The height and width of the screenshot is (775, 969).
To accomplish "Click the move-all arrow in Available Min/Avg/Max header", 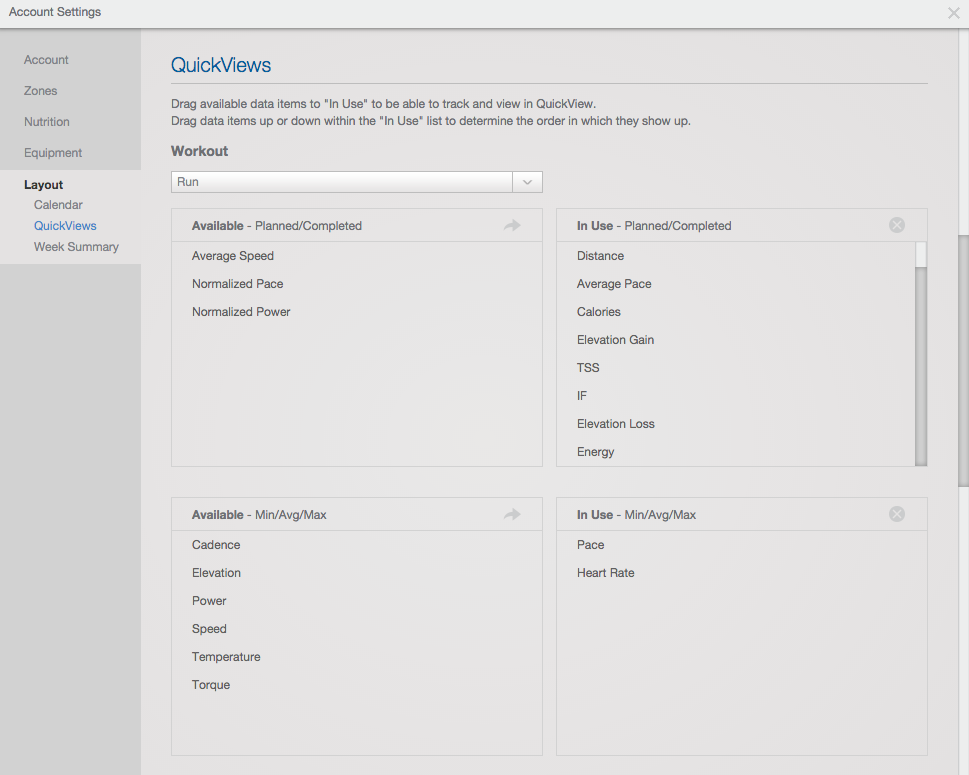I will 512,514.
